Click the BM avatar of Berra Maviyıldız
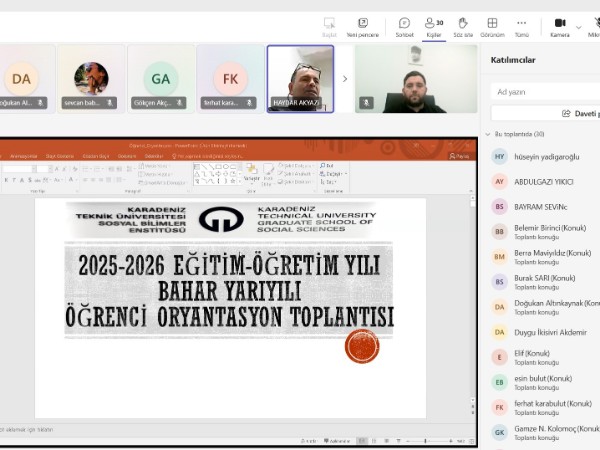Screen dimensions: 600x450 click(499, 257)
